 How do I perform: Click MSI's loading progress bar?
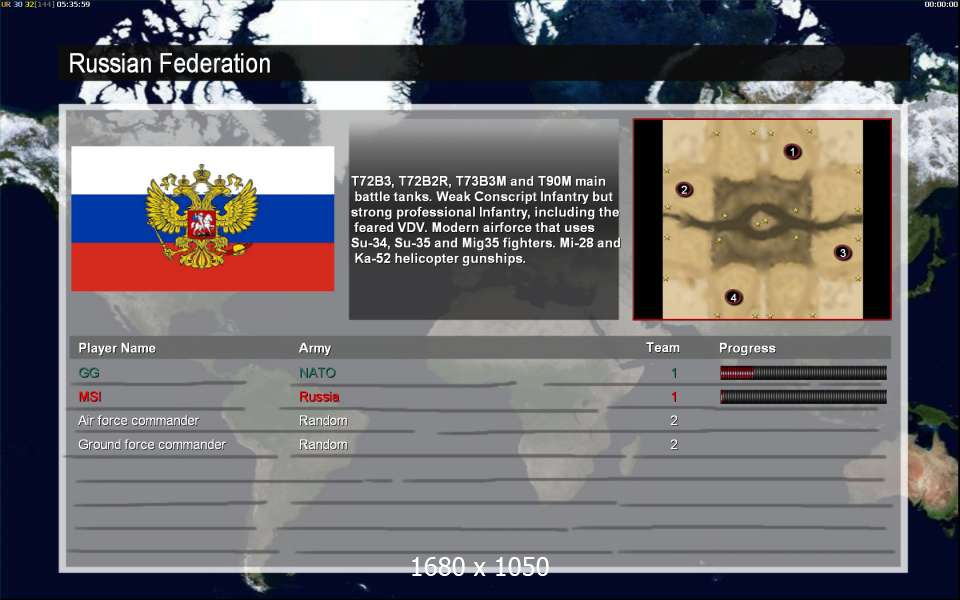tap(803, 397)
